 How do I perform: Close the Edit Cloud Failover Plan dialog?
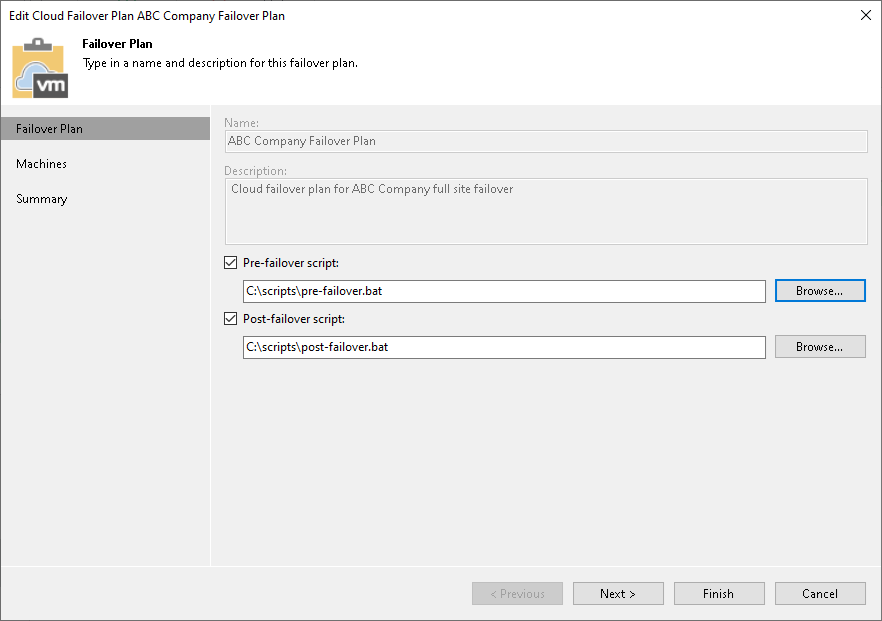pyautogui.click(x=865, y=15)
